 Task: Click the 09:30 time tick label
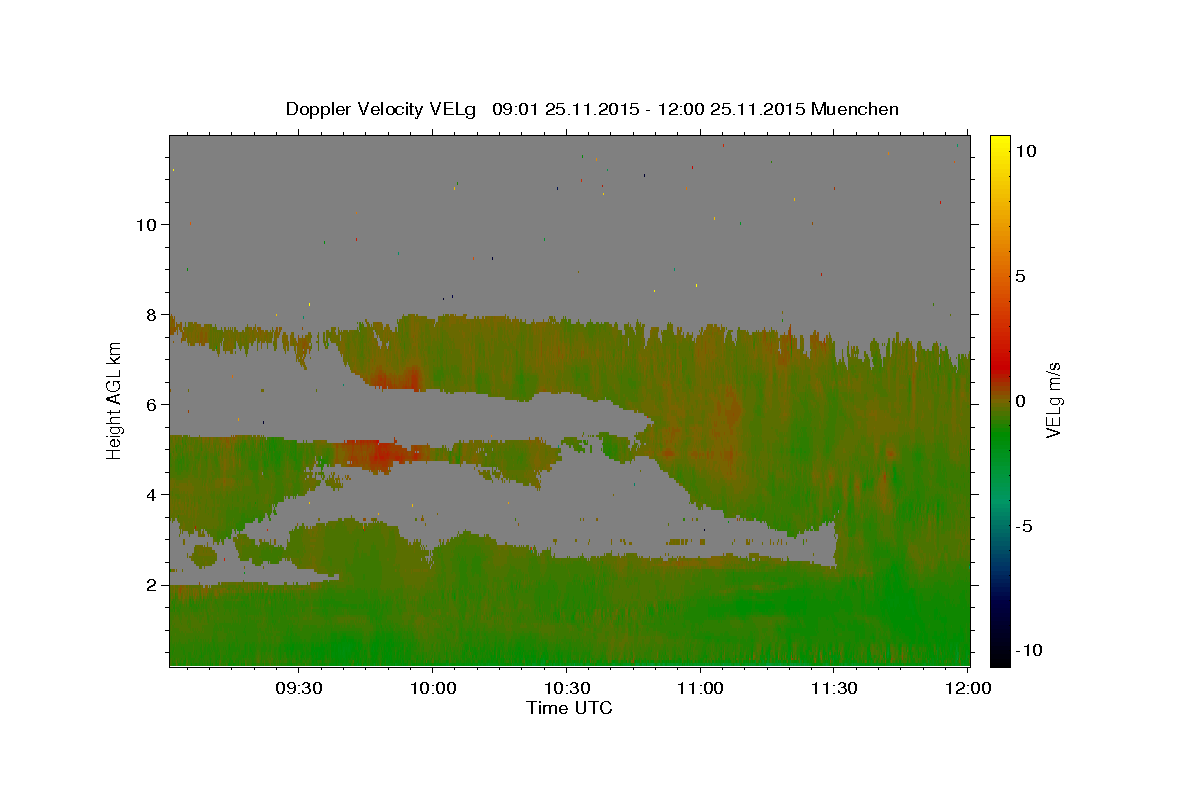298,689
